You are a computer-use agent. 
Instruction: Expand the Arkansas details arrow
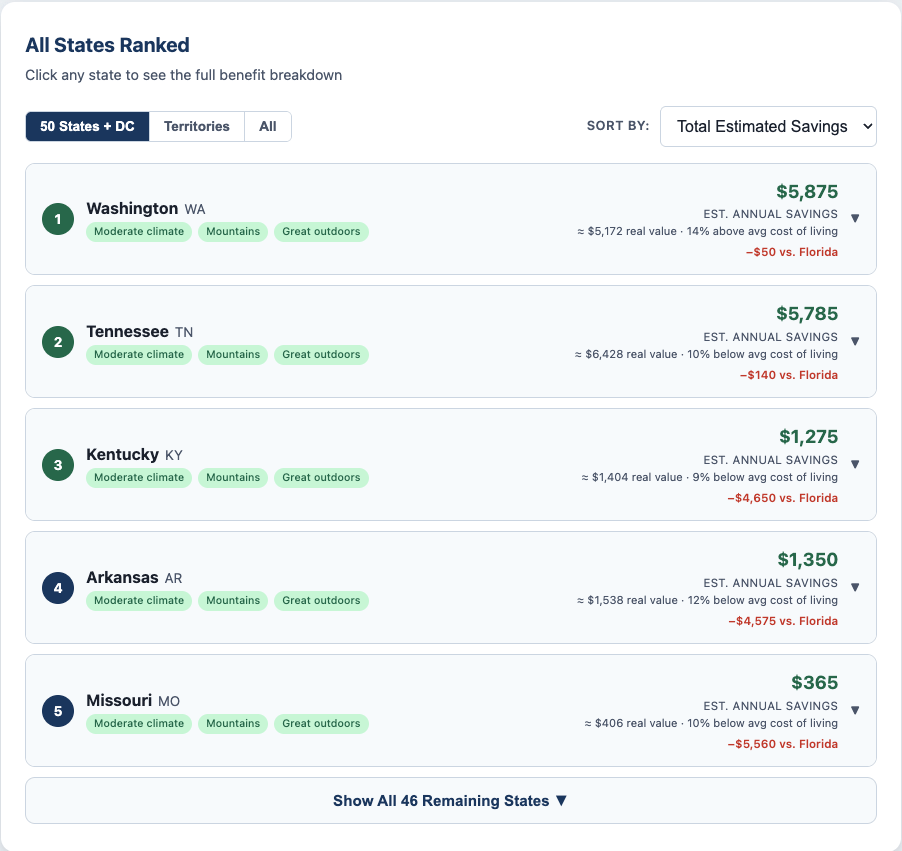(x=855, y=587)
